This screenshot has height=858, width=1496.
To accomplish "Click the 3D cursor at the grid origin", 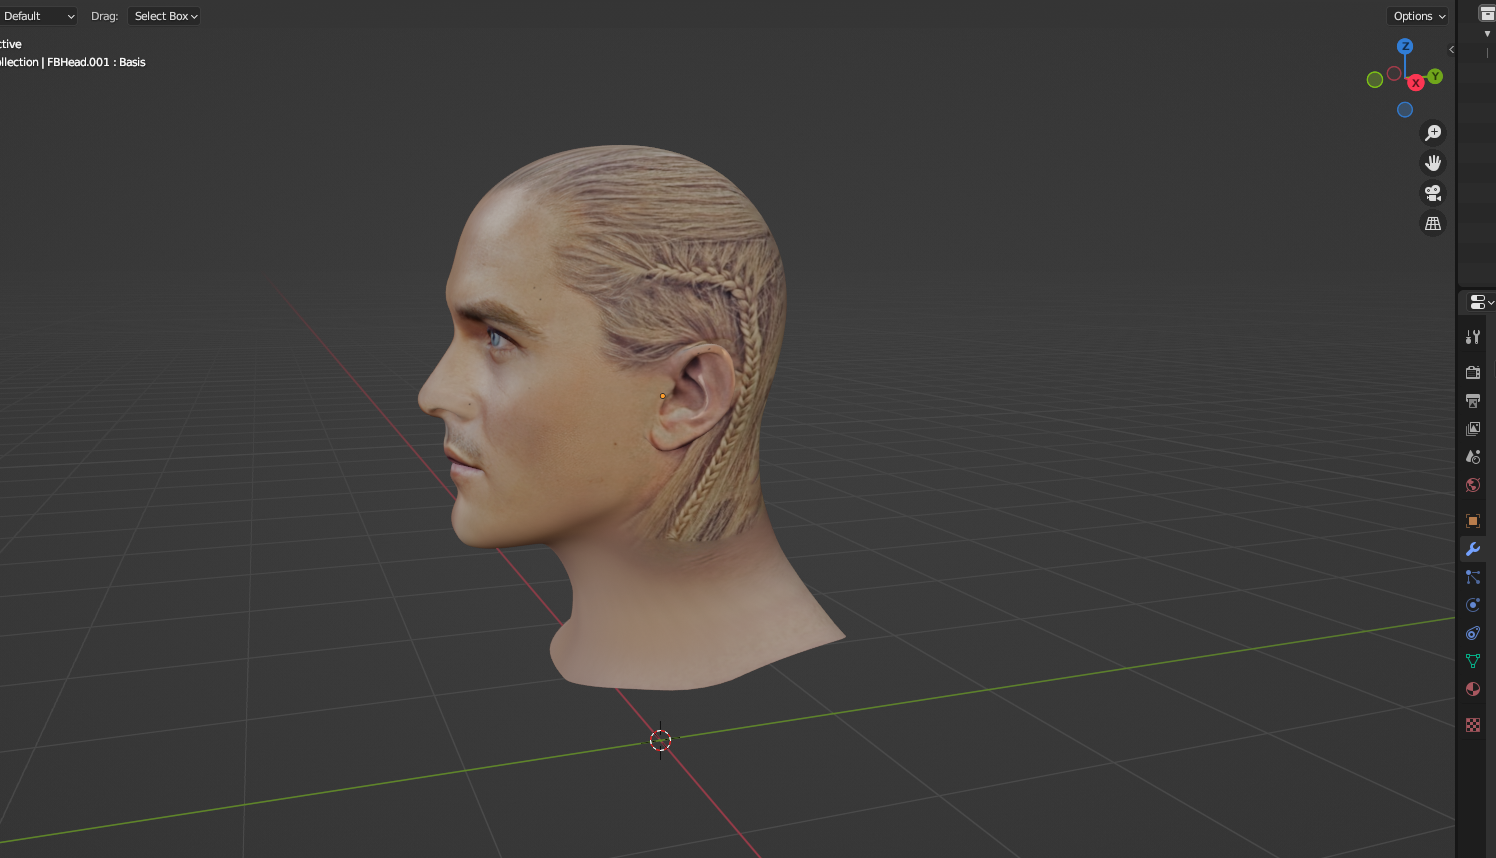I will (660, 740).
